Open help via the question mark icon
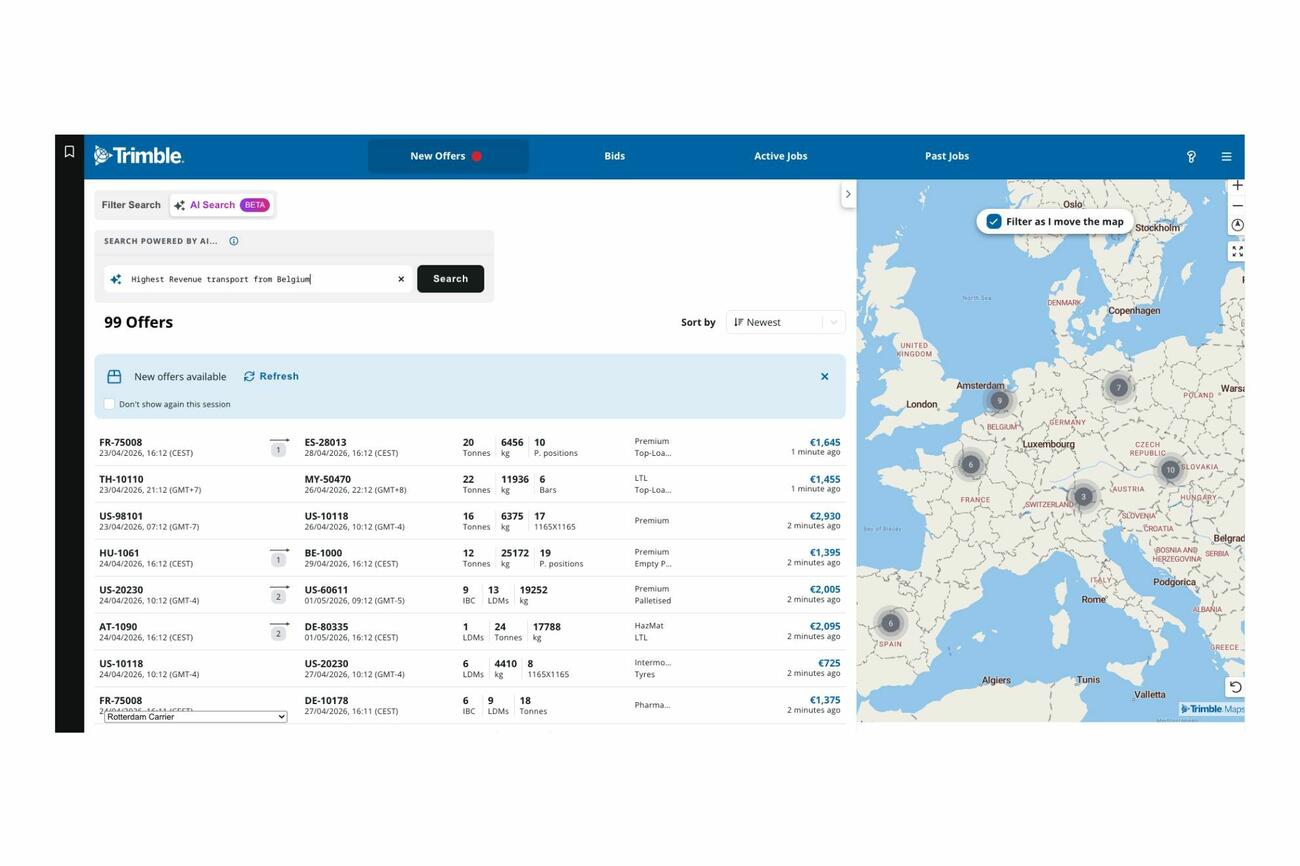This screenshot has width=1300, height=866. [1190, 157]
